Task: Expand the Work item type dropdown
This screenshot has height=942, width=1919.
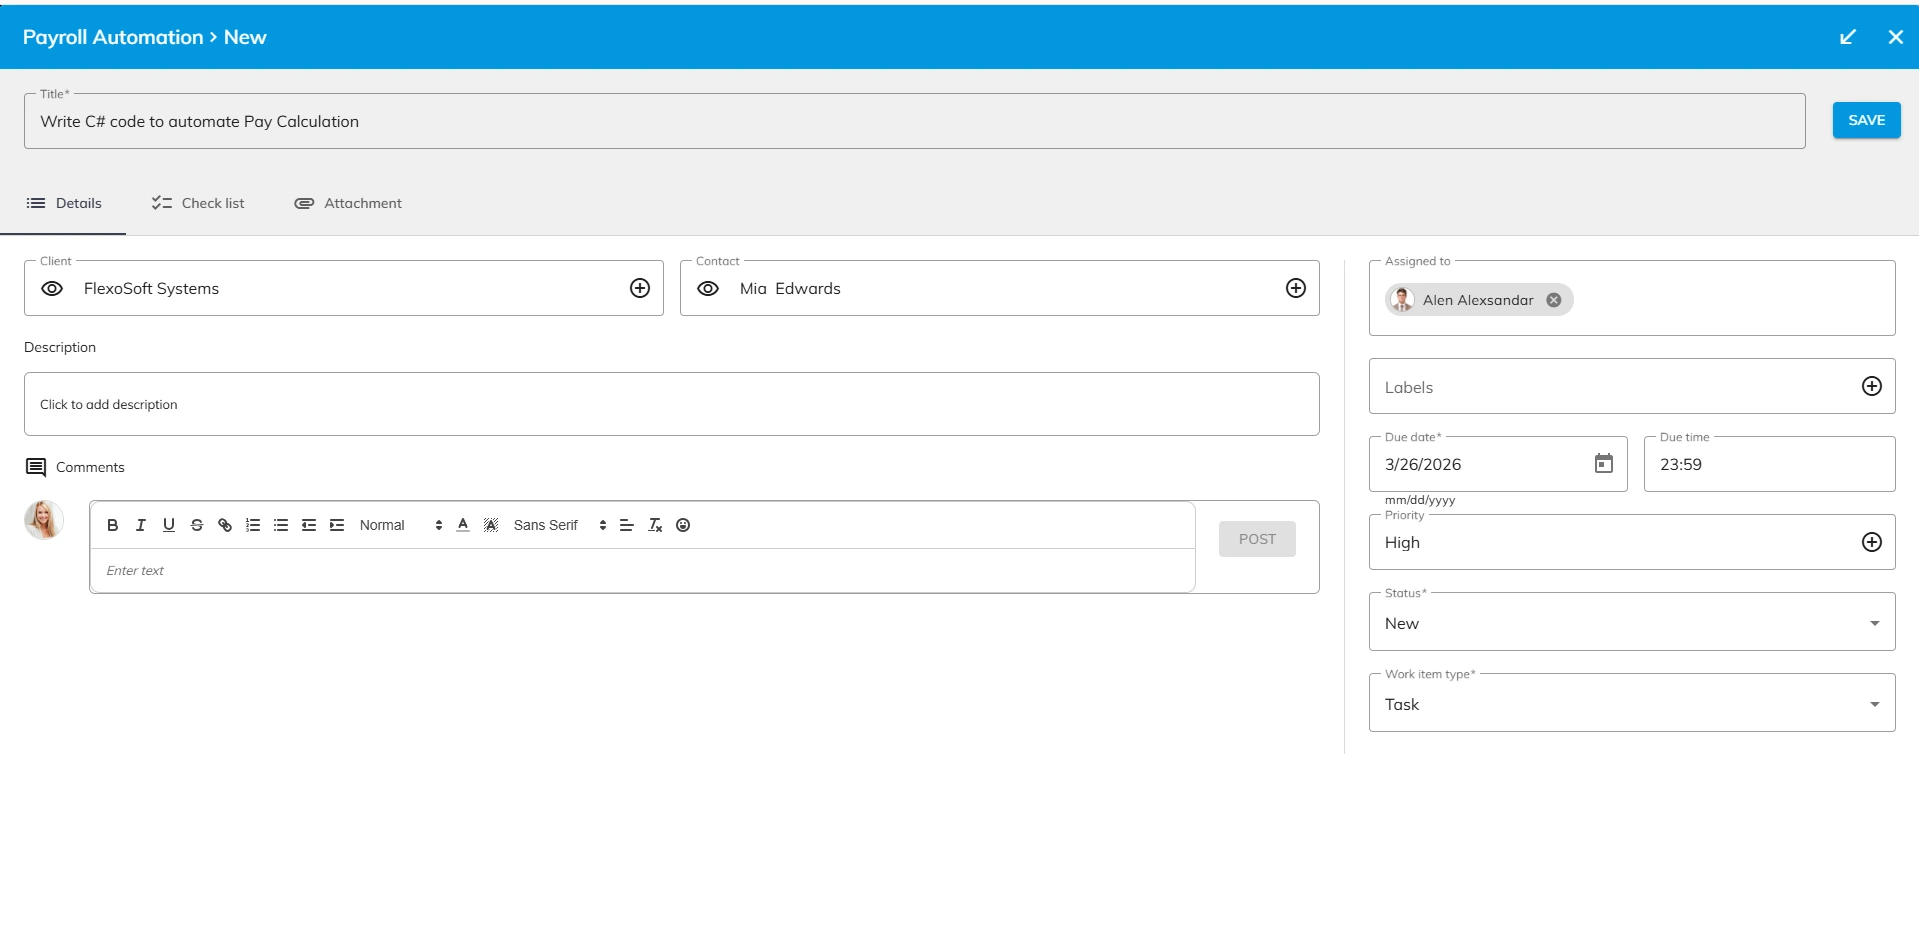Action: click(1631, 704)
